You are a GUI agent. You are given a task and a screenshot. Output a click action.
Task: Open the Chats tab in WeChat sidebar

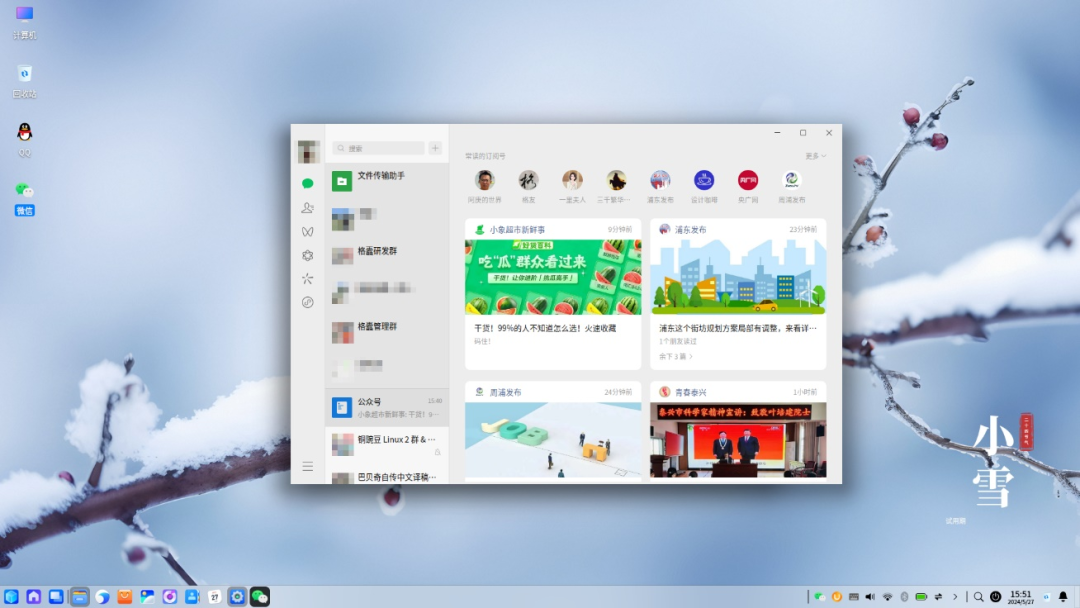pyautogui.click(x=307, y=183)
